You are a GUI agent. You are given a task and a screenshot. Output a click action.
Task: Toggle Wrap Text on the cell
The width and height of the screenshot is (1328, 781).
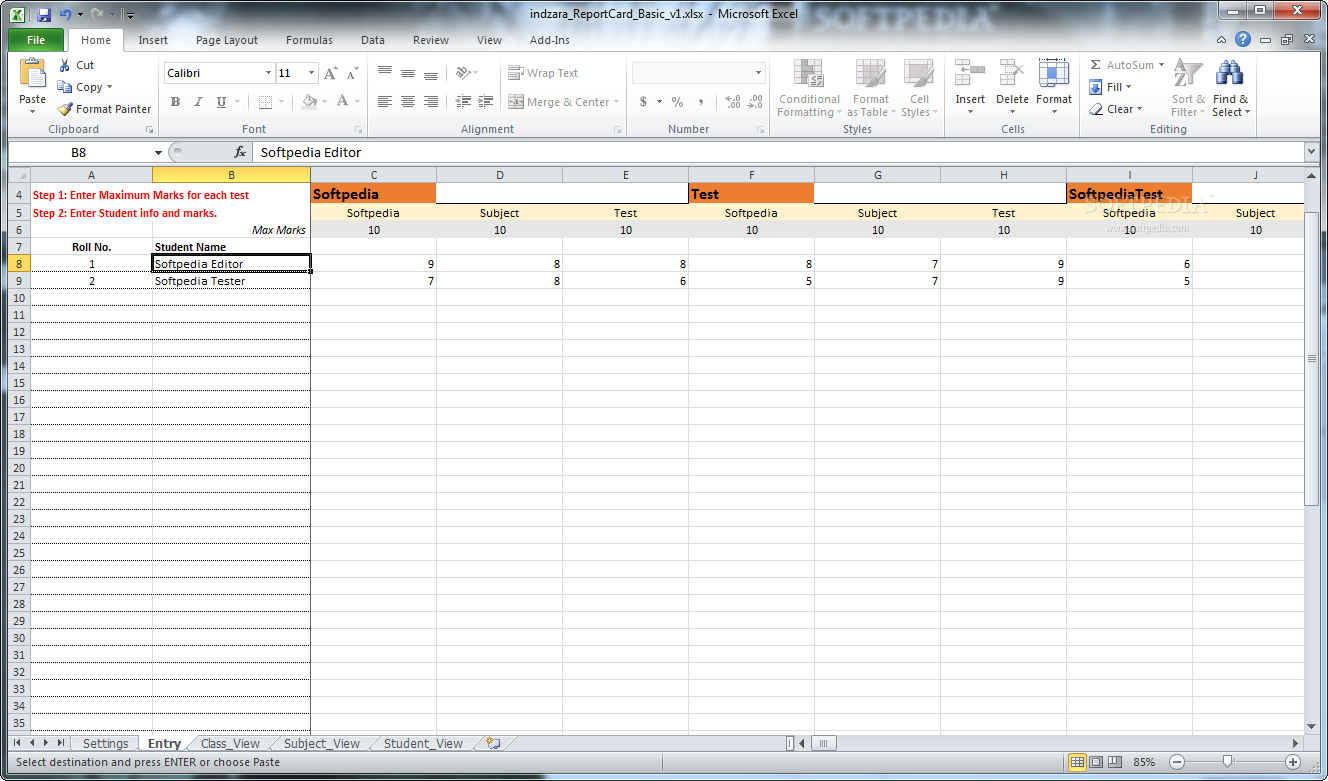point(543,73)
